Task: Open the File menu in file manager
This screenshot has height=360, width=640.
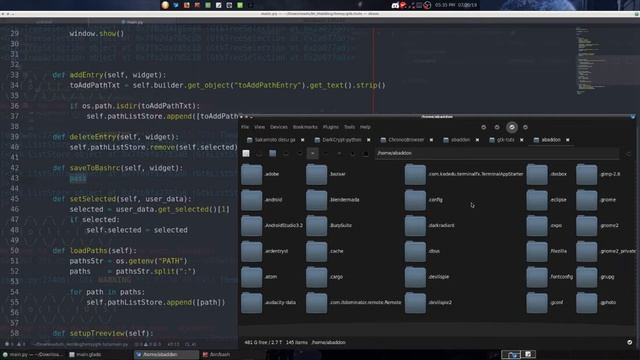Action: [x=245, y=127]
